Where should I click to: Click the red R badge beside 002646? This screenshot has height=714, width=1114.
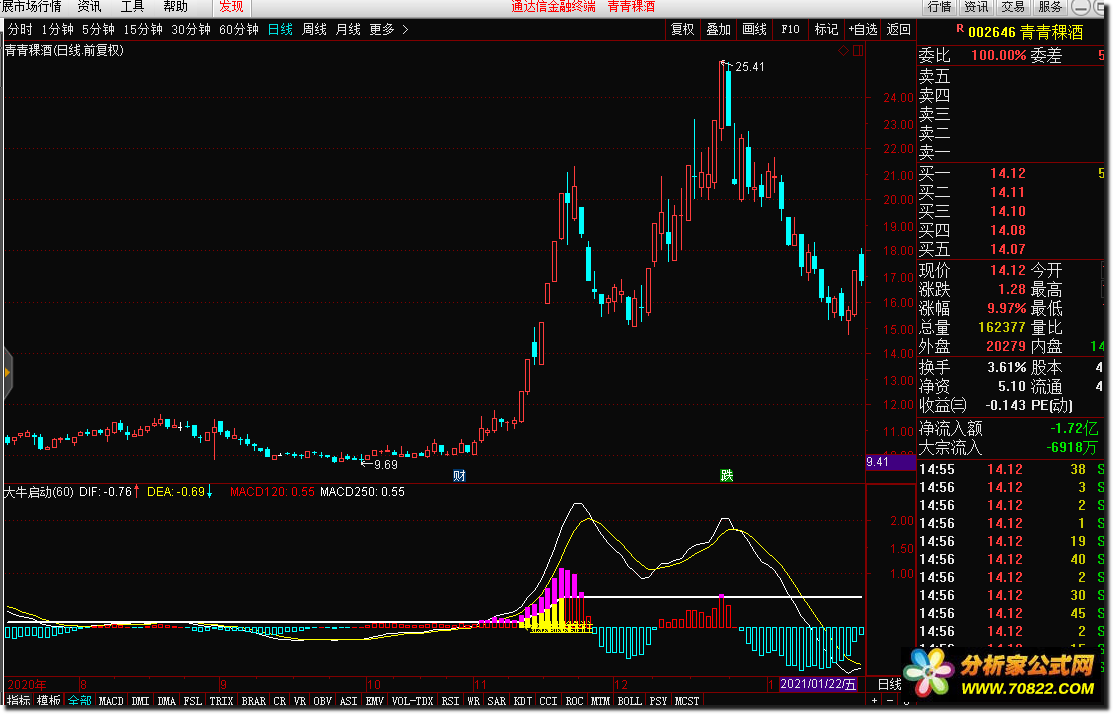pyautogui.click(x=960, y=28)
